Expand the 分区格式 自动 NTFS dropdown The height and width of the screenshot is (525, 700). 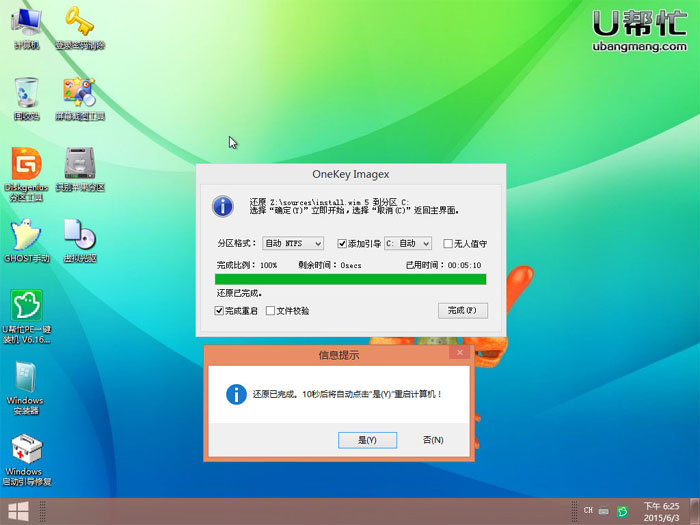(x=293, y=243)
